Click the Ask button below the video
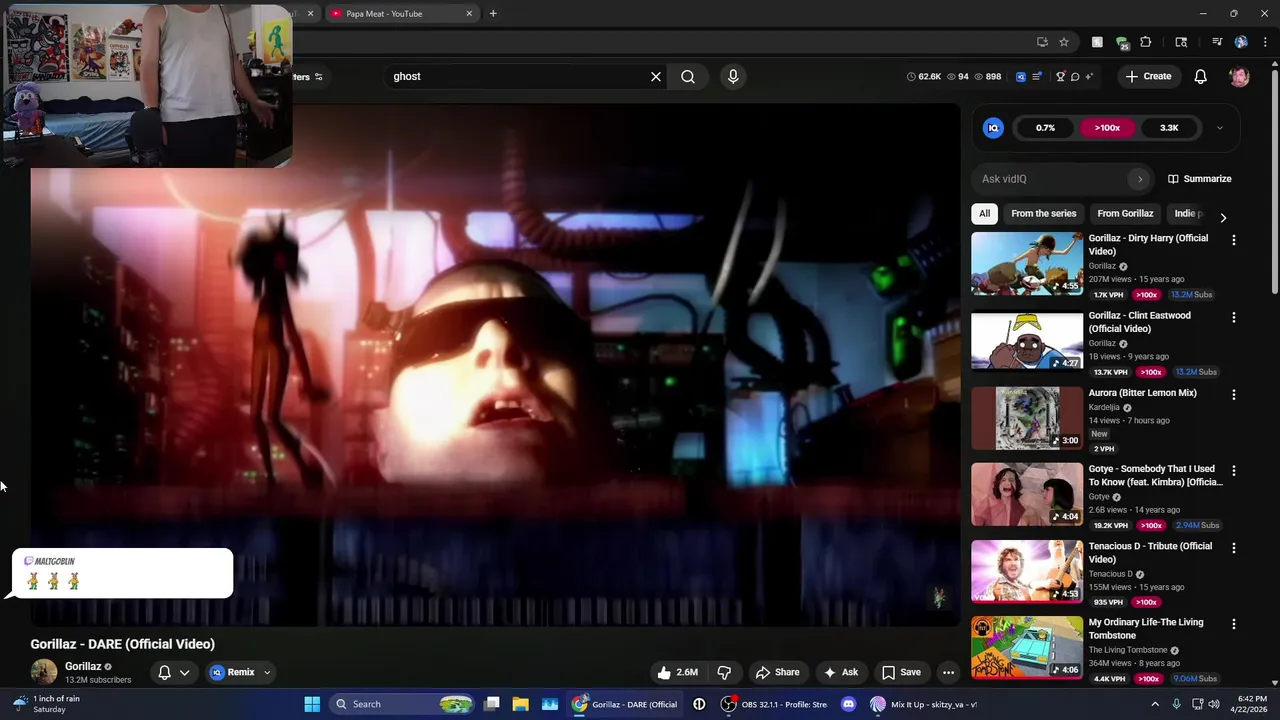Viewport: 1280px width, 720px height. [840, 672]
